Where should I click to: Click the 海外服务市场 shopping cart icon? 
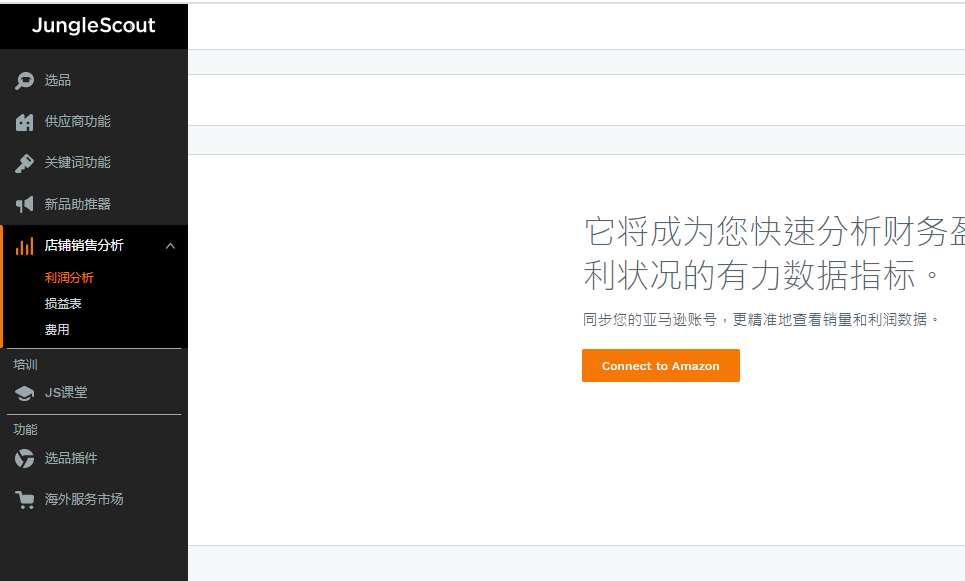click(25, 500)
